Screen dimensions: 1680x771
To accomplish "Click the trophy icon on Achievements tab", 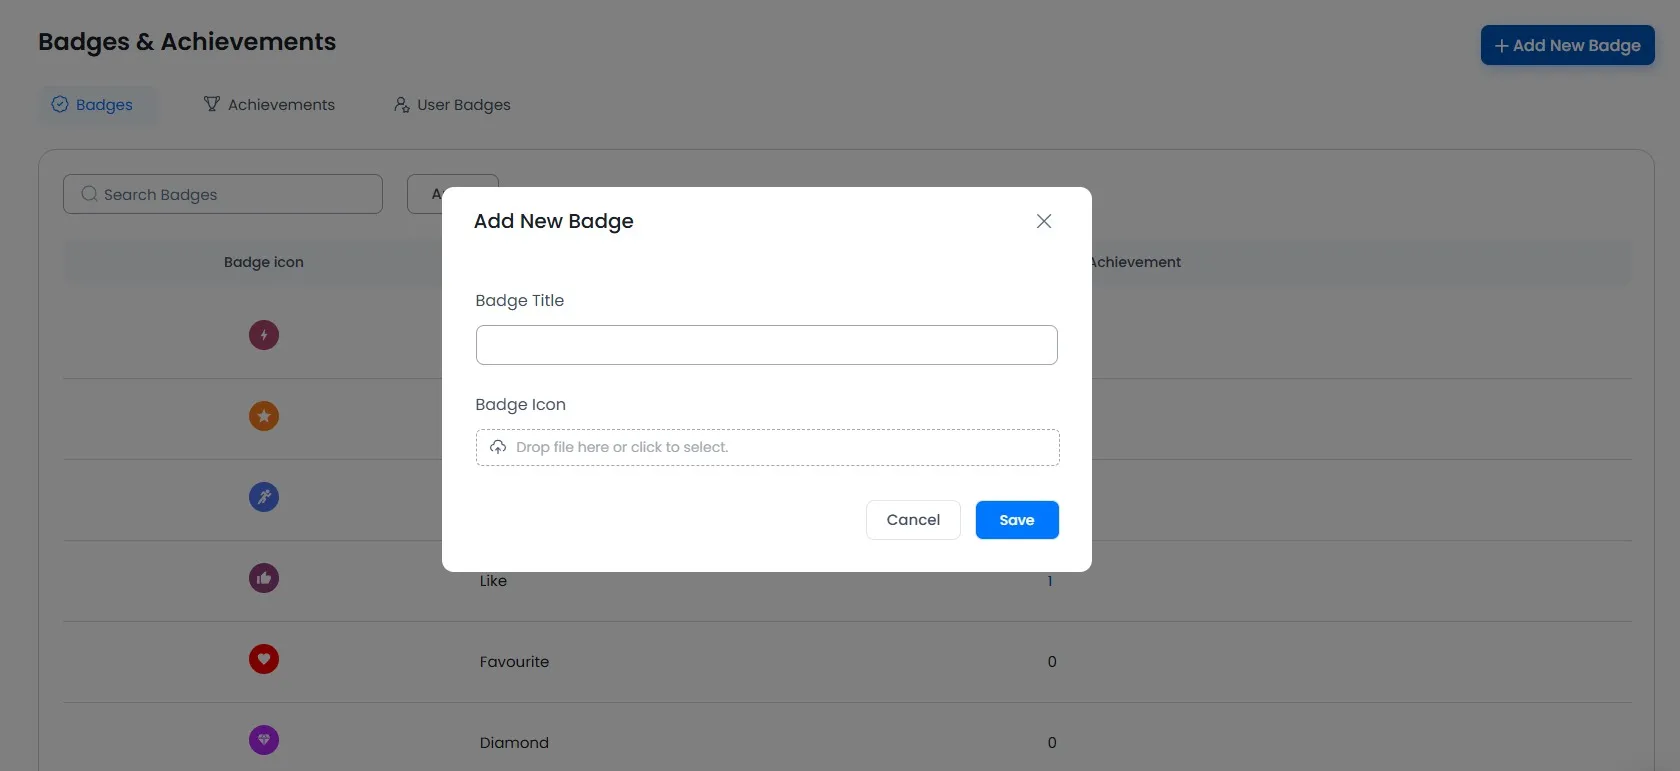I will pos(212,104).
